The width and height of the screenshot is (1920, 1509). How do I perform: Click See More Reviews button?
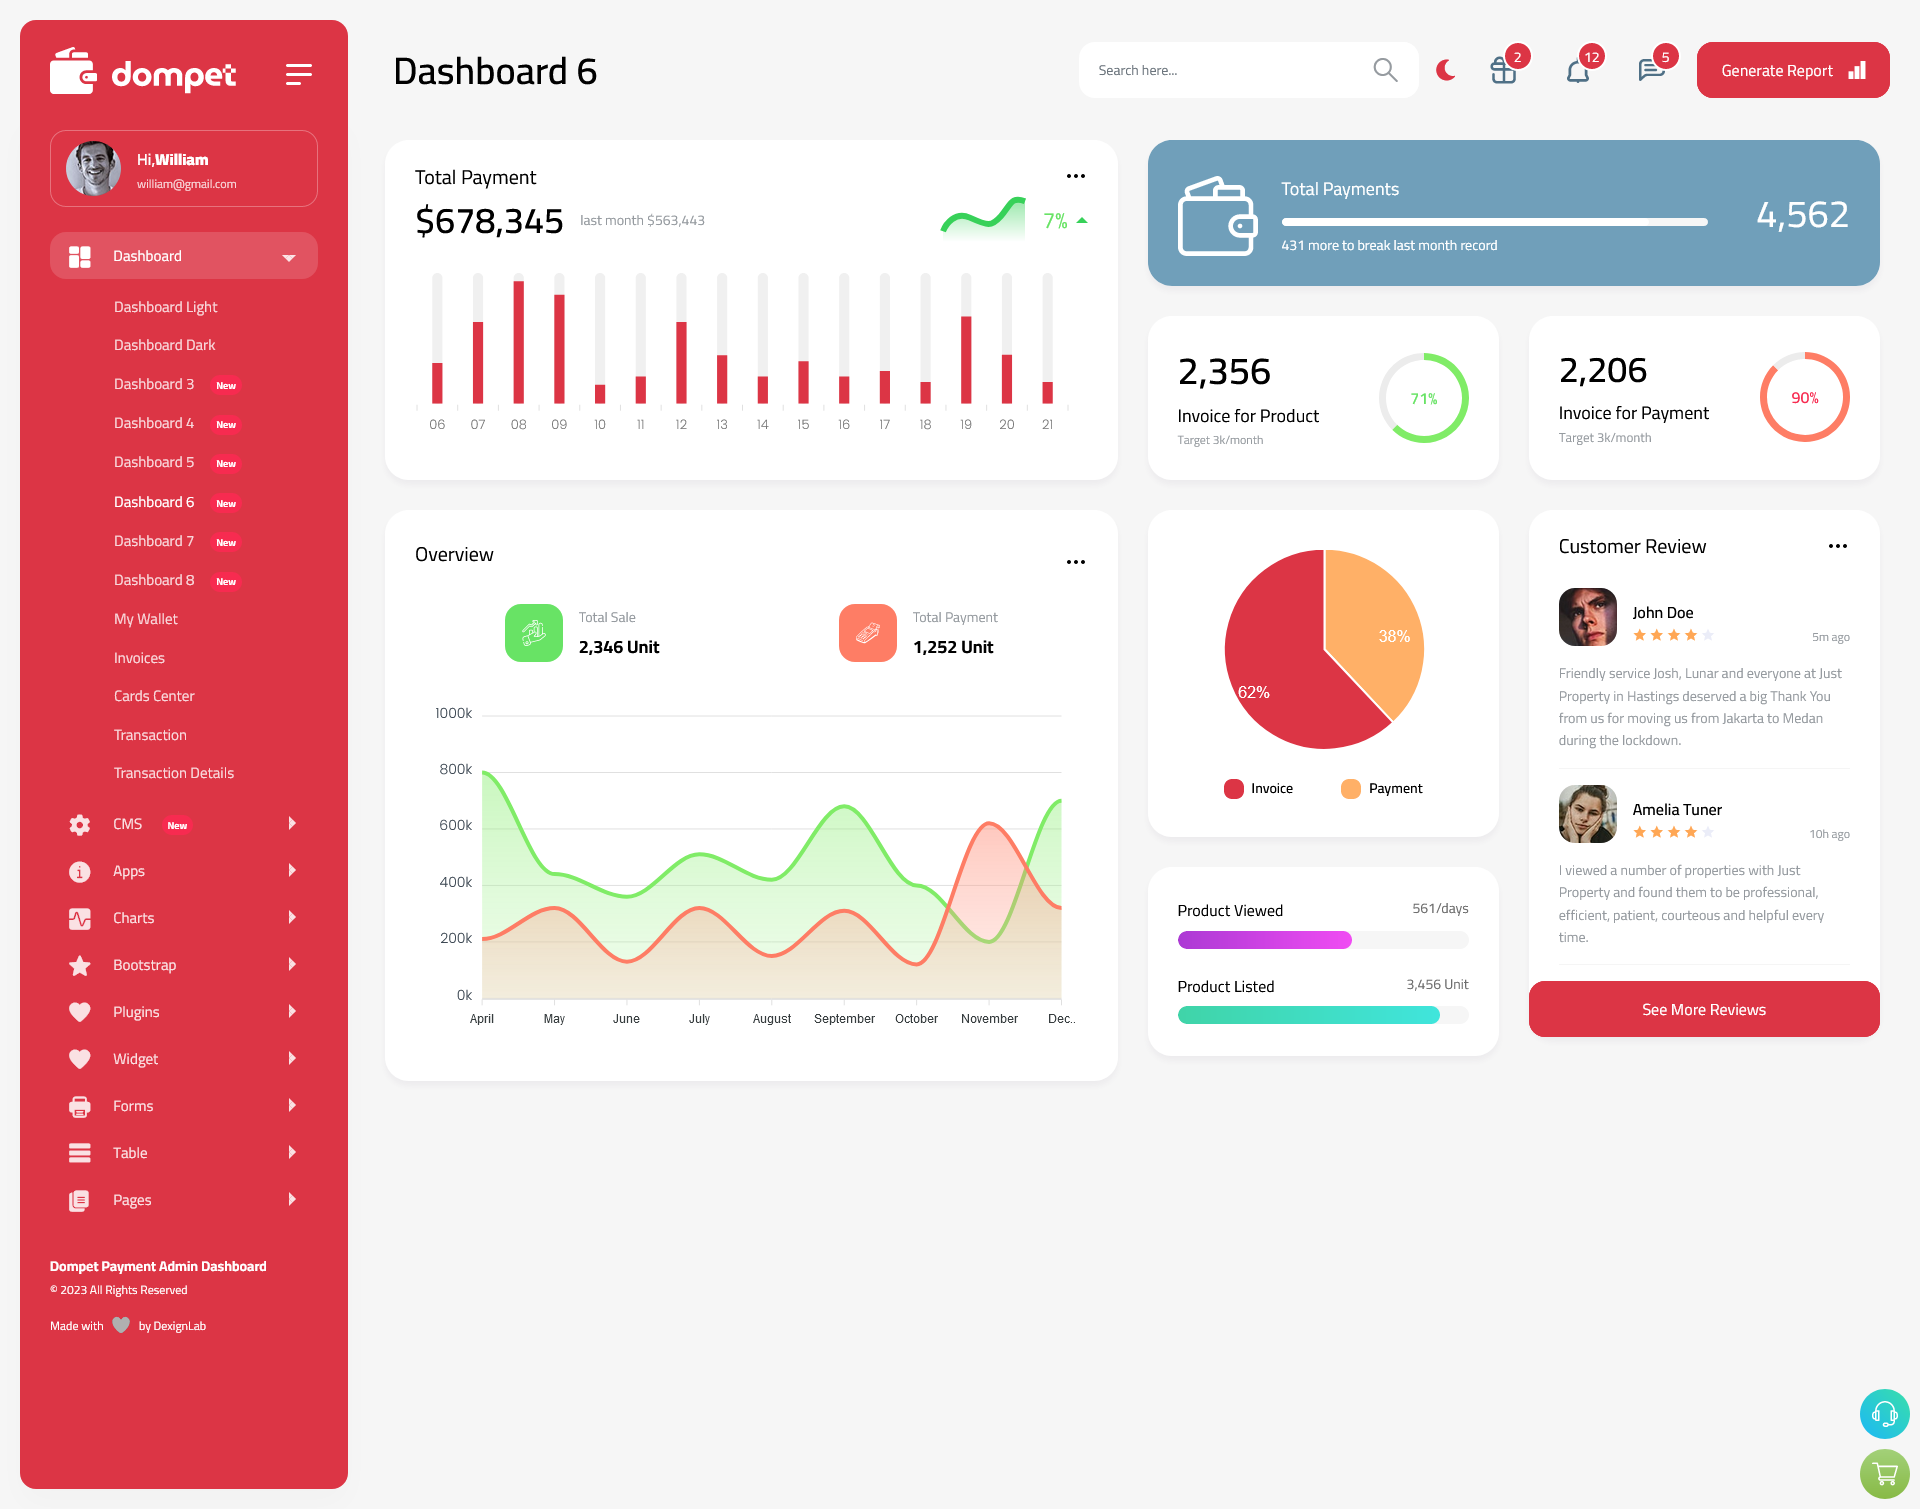pyautogui.click(x=1703, y=1009)
